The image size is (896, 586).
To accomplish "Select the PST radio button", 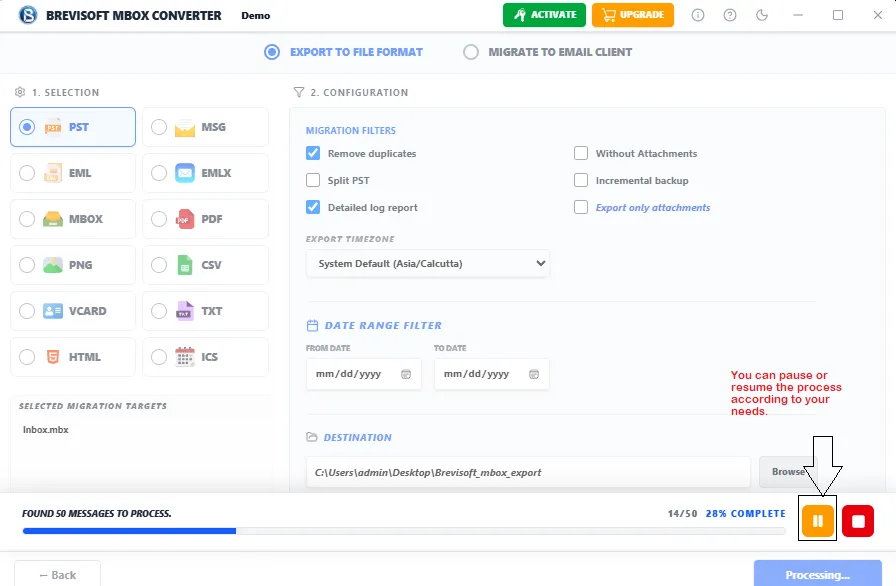I will click(27, 127).
